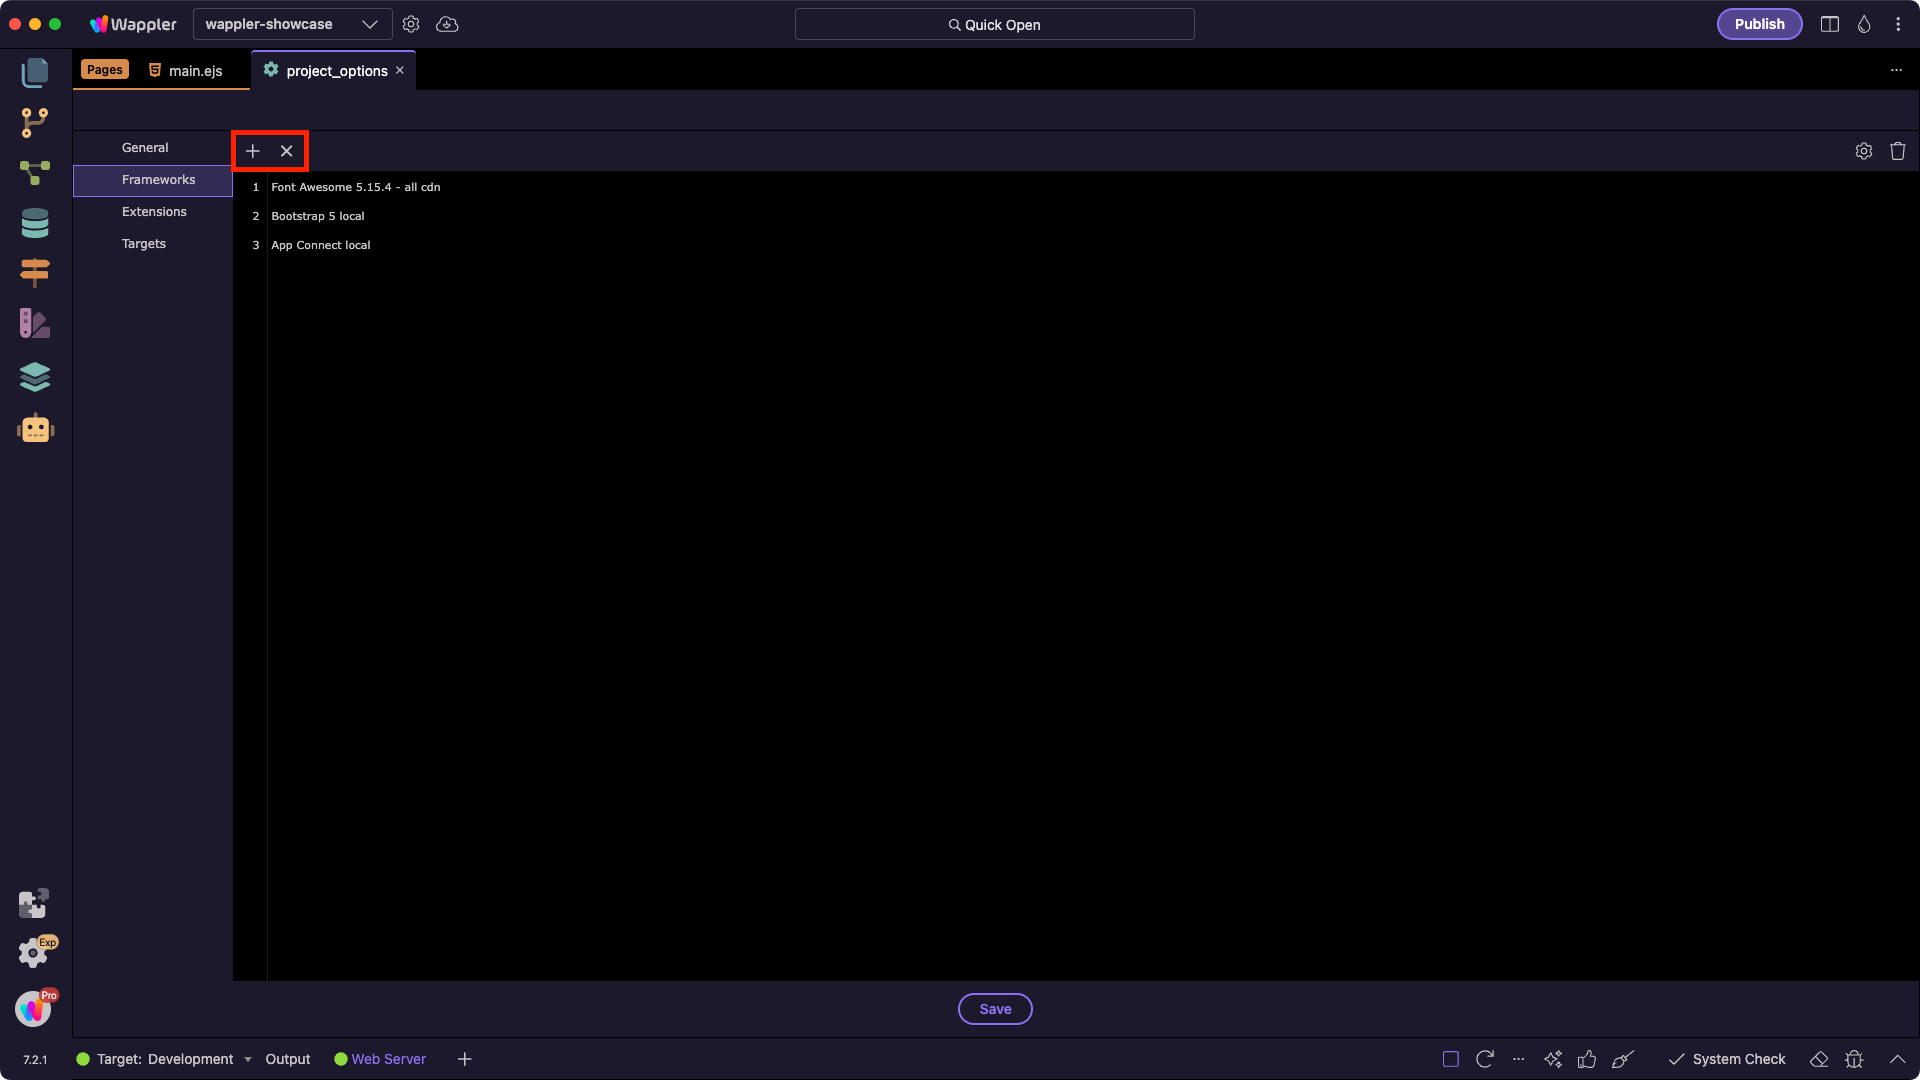The height and width of the screenshot is (1080, 1920).
Task: Open the Target Development dropdown arrow
Action: (x=248, y=1059)
